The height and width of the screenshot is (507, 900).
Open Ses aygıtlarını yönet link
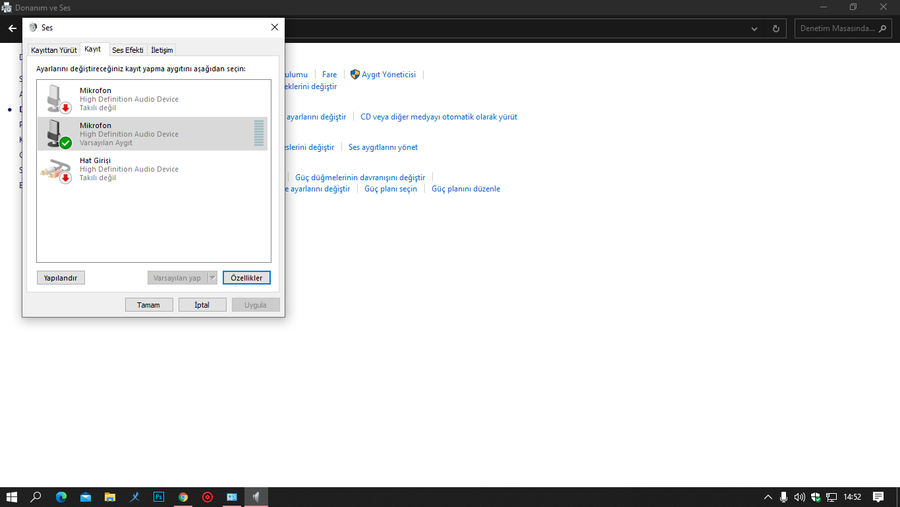[x=383, y=147]
